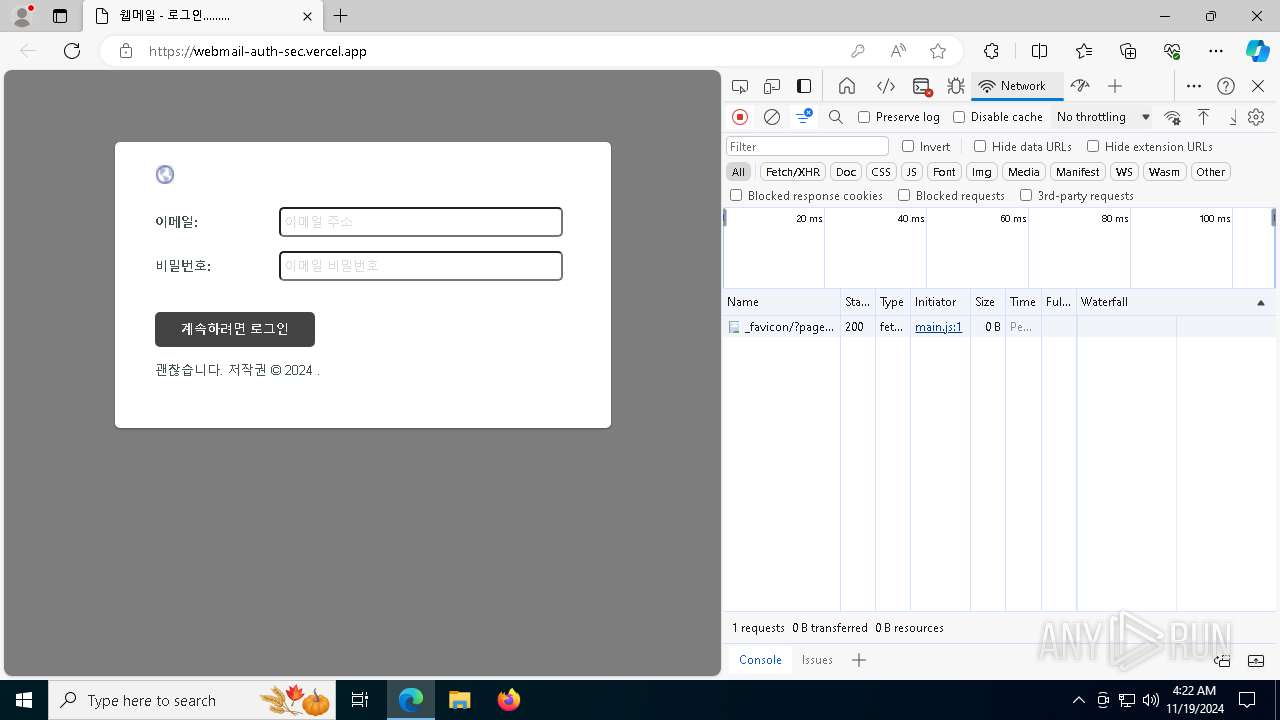This screenshot has height=720, width=1280.
Task: Switch to Console drawer tab
Action: [760, 660]
